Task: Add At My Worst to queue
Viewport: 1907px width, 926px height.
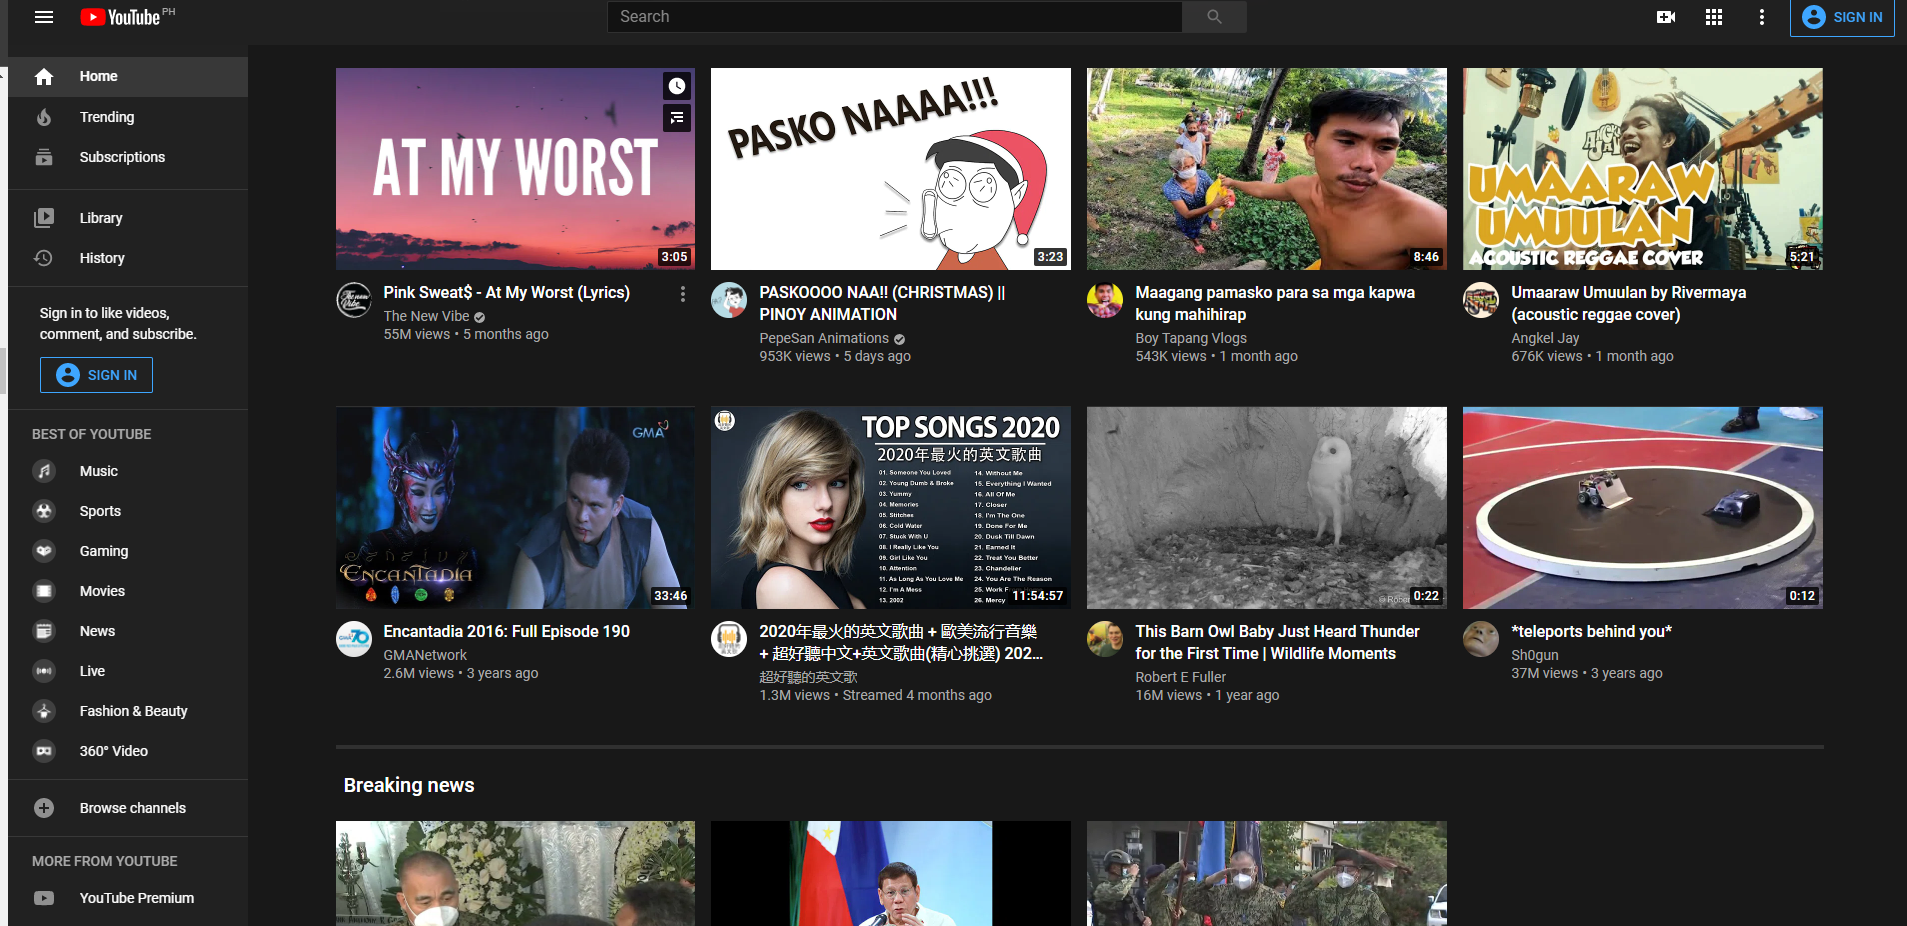Action: tap(677, 118)
